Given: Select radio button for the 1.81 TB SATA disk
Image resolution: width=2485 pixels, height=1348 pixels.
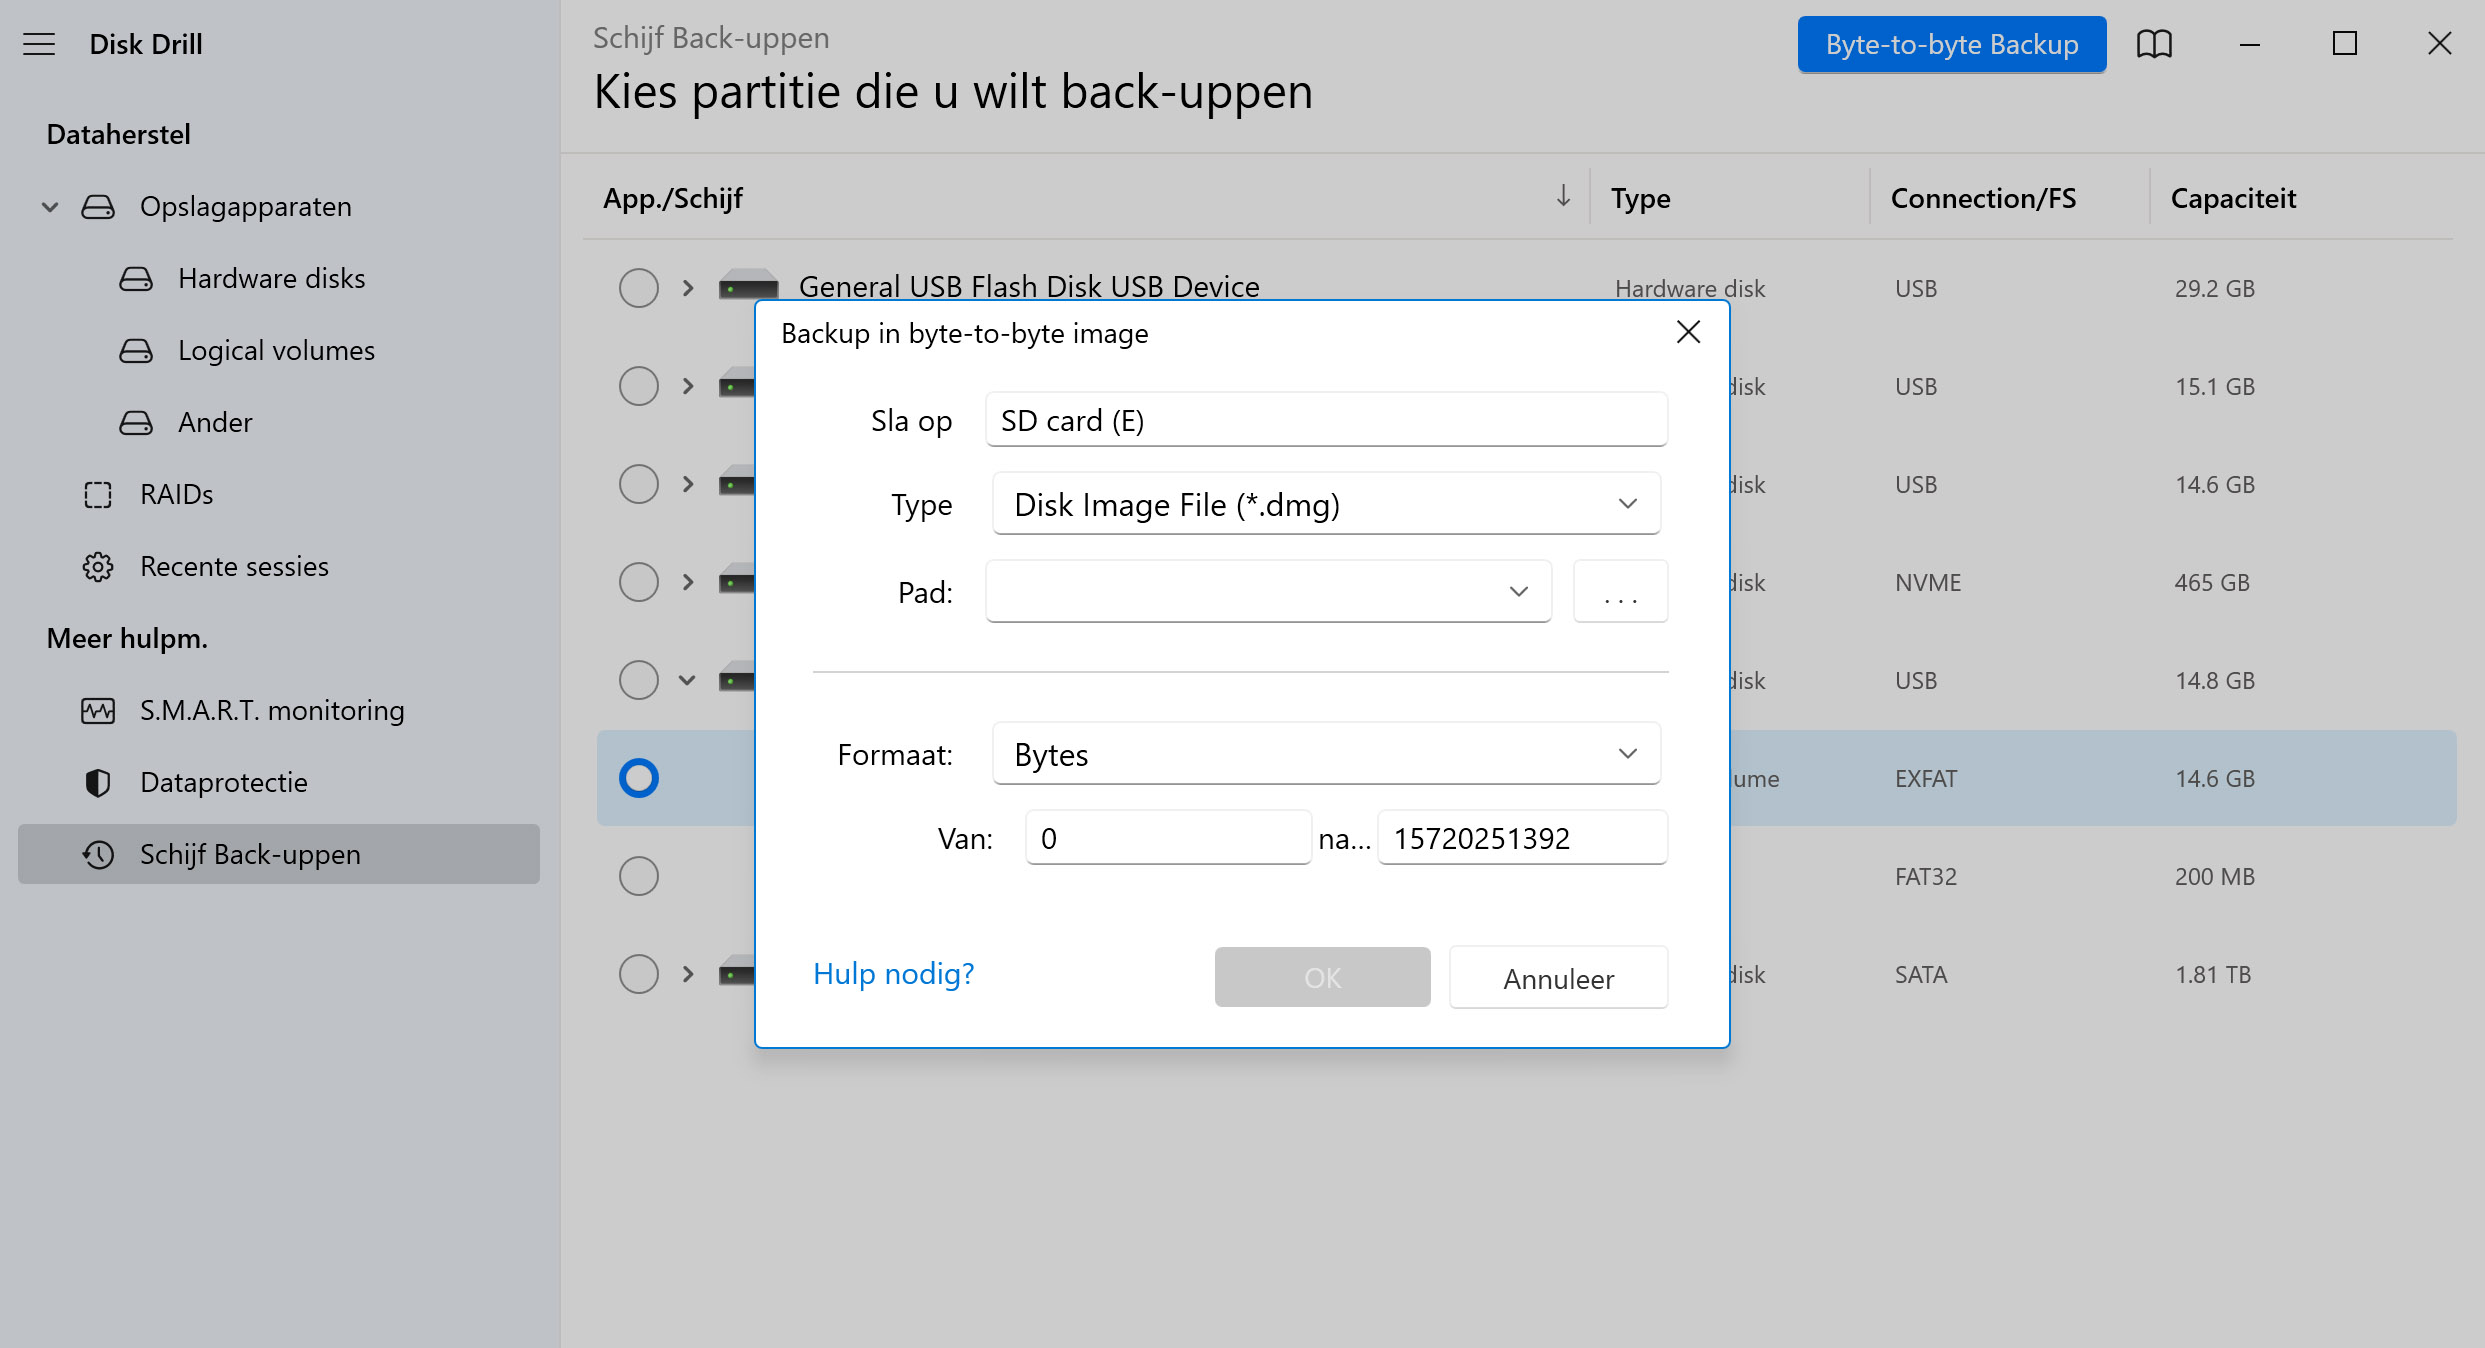Looking at the screenshot, I should (x=639, y=974).
